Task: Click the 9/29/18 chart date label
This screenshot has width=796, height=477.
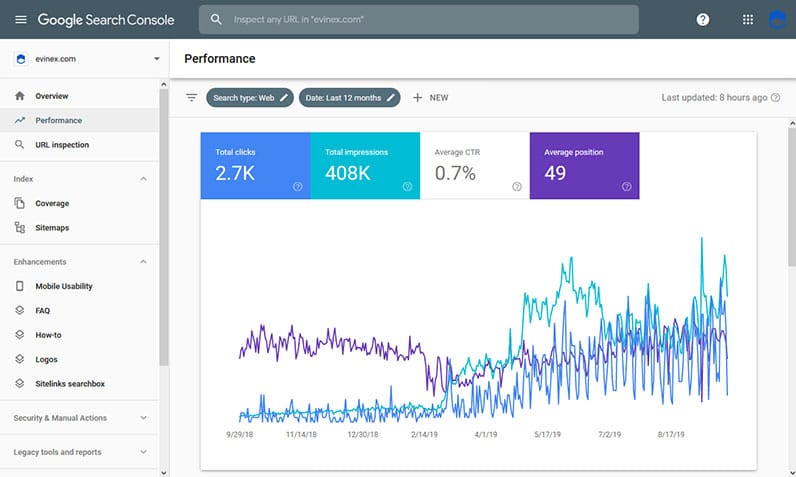Action: tap(240, 434)
